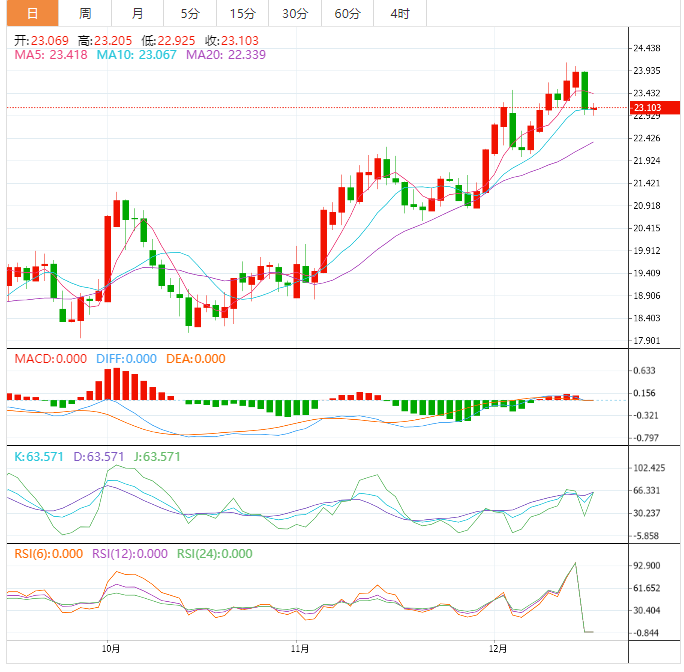
Task: Open the 月 monthly chart tab
Action: [137, 13]
